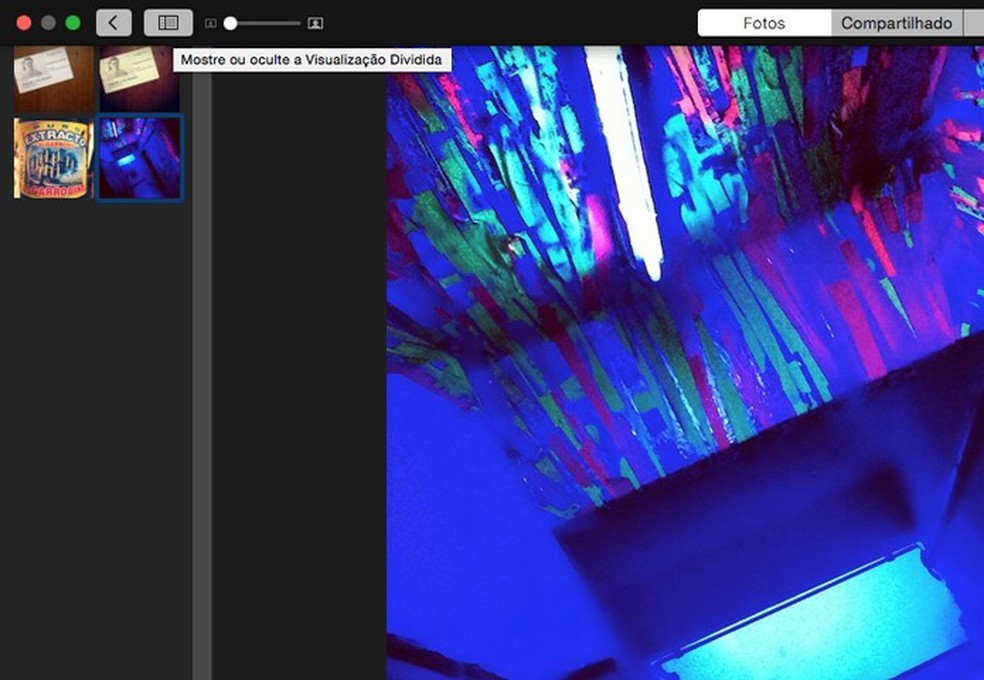
Task: Close the window with red button
Action: coord(24,23)
